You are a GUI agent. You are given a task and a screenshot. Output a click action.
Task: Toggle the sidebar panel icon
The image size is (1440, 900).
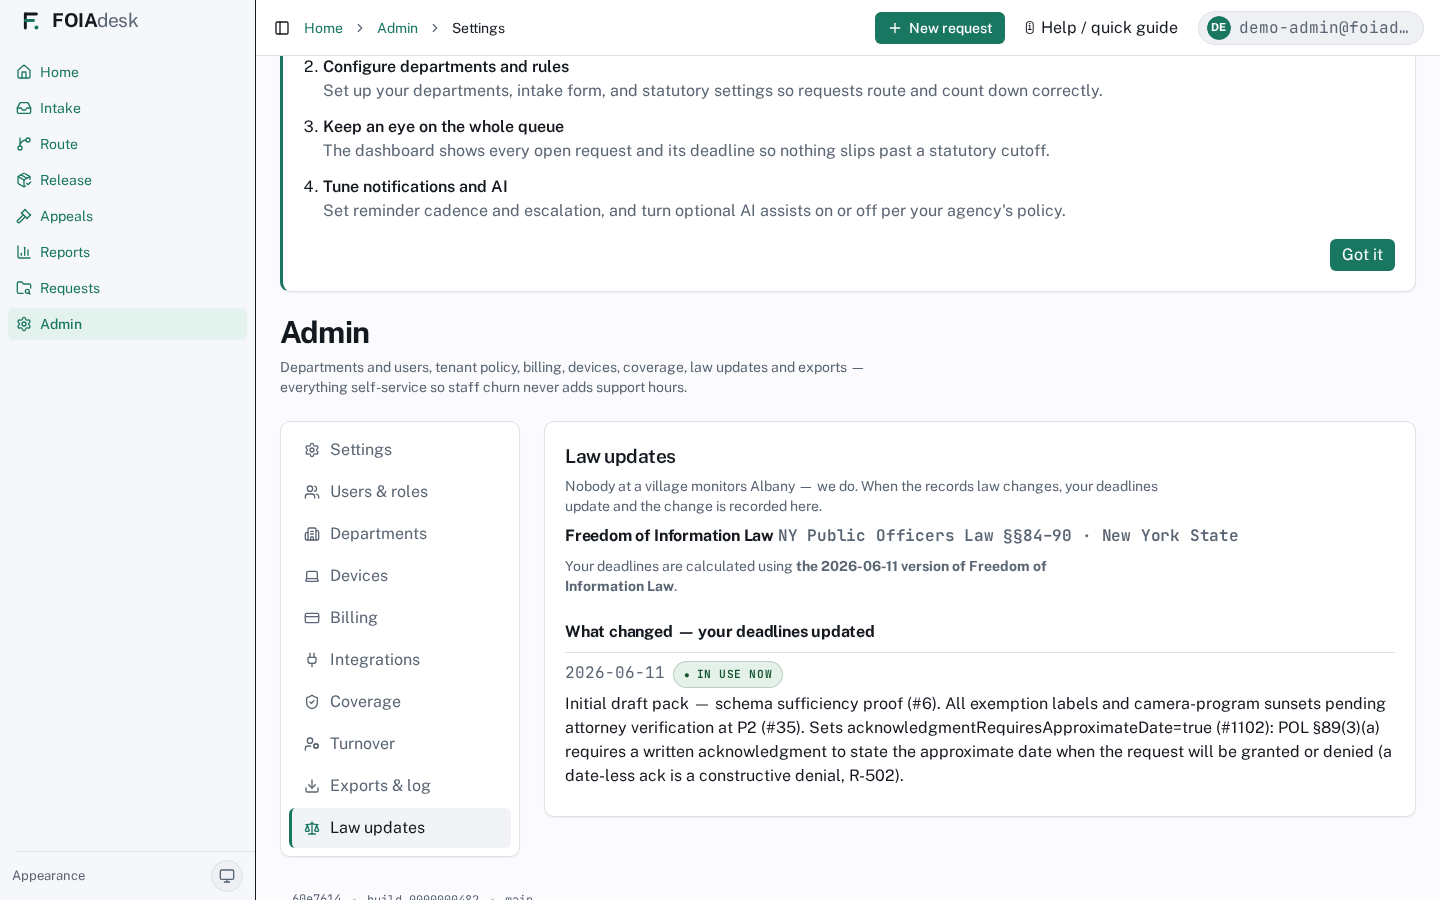click(282, 28)
